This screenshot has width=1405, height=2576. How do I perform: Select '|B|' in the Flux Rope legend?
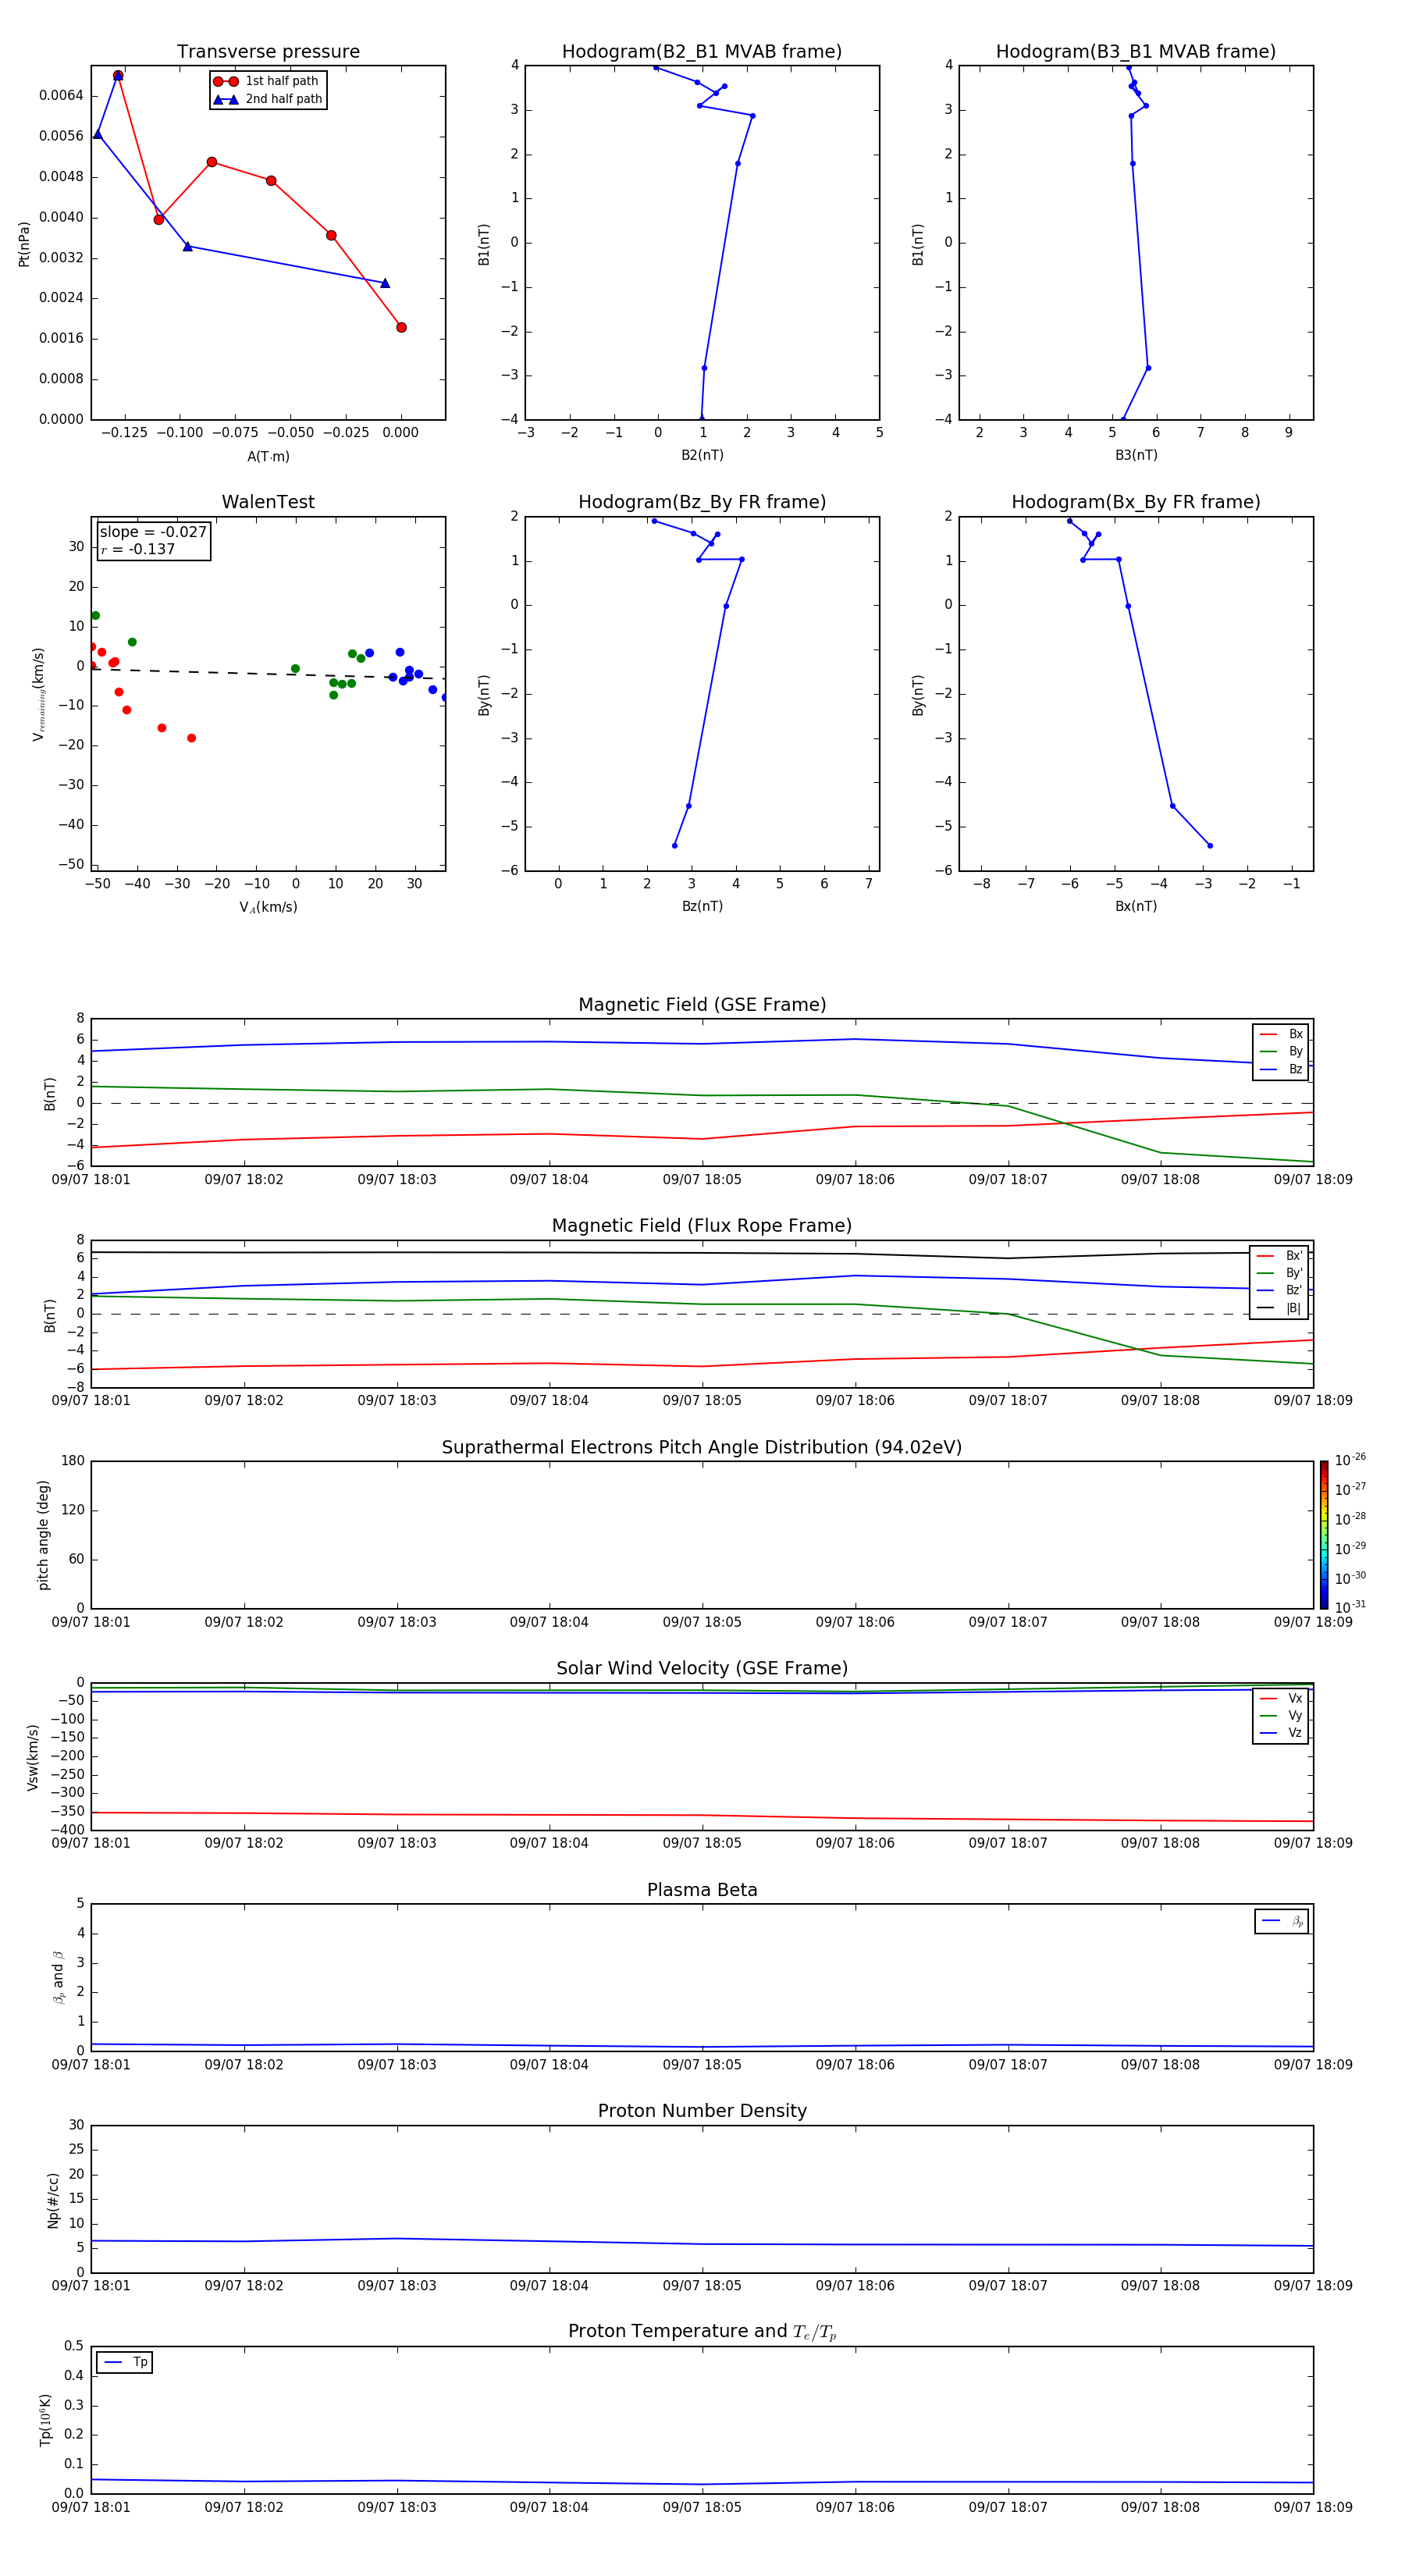pos(1279,1308)
